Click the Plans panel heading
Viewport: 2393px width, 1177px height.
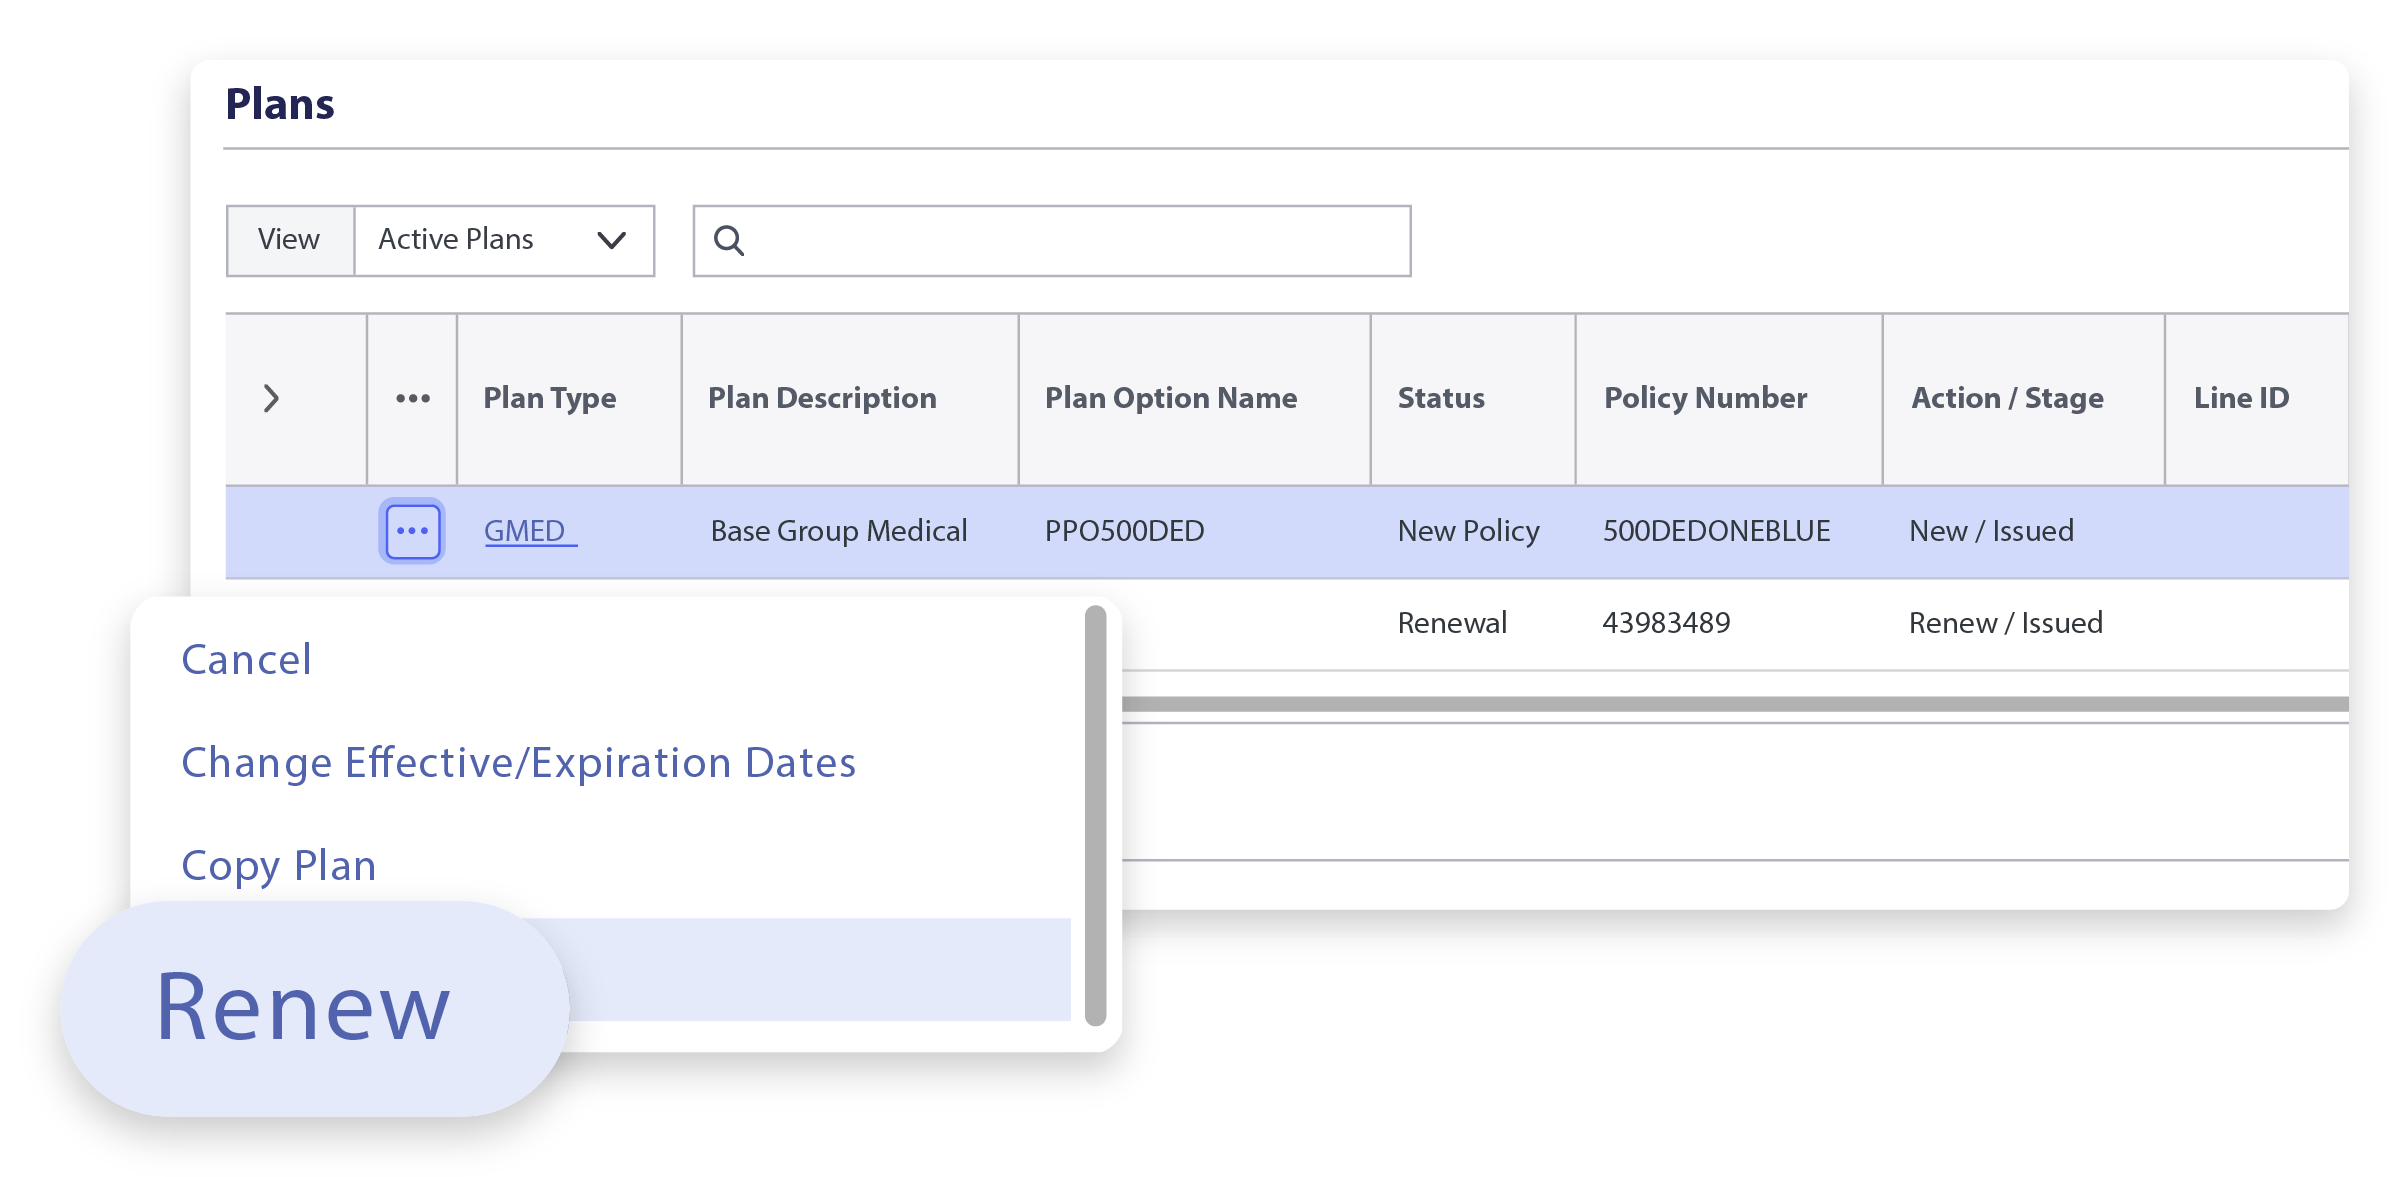click(280, 104)
